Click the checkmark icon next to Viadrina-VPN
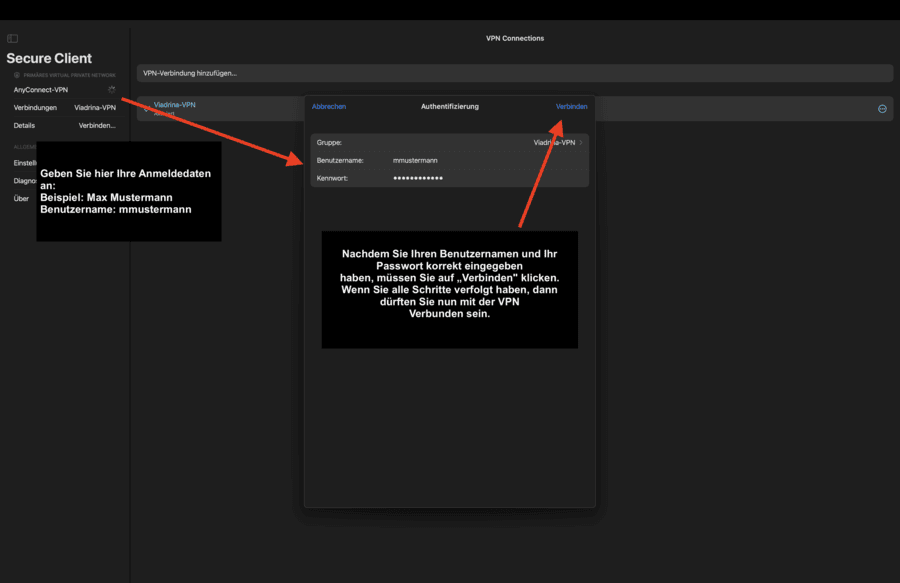 point(146,109)
